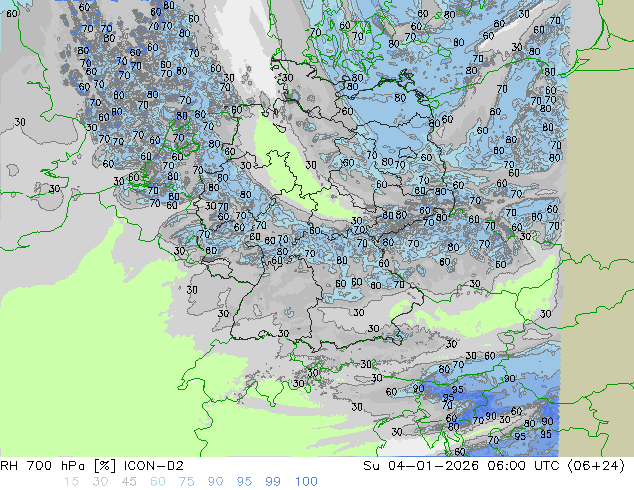This screenshot has height=490, width=634.
Task: Click the '(06+24)' forecast run label
Action: [596, 466]
